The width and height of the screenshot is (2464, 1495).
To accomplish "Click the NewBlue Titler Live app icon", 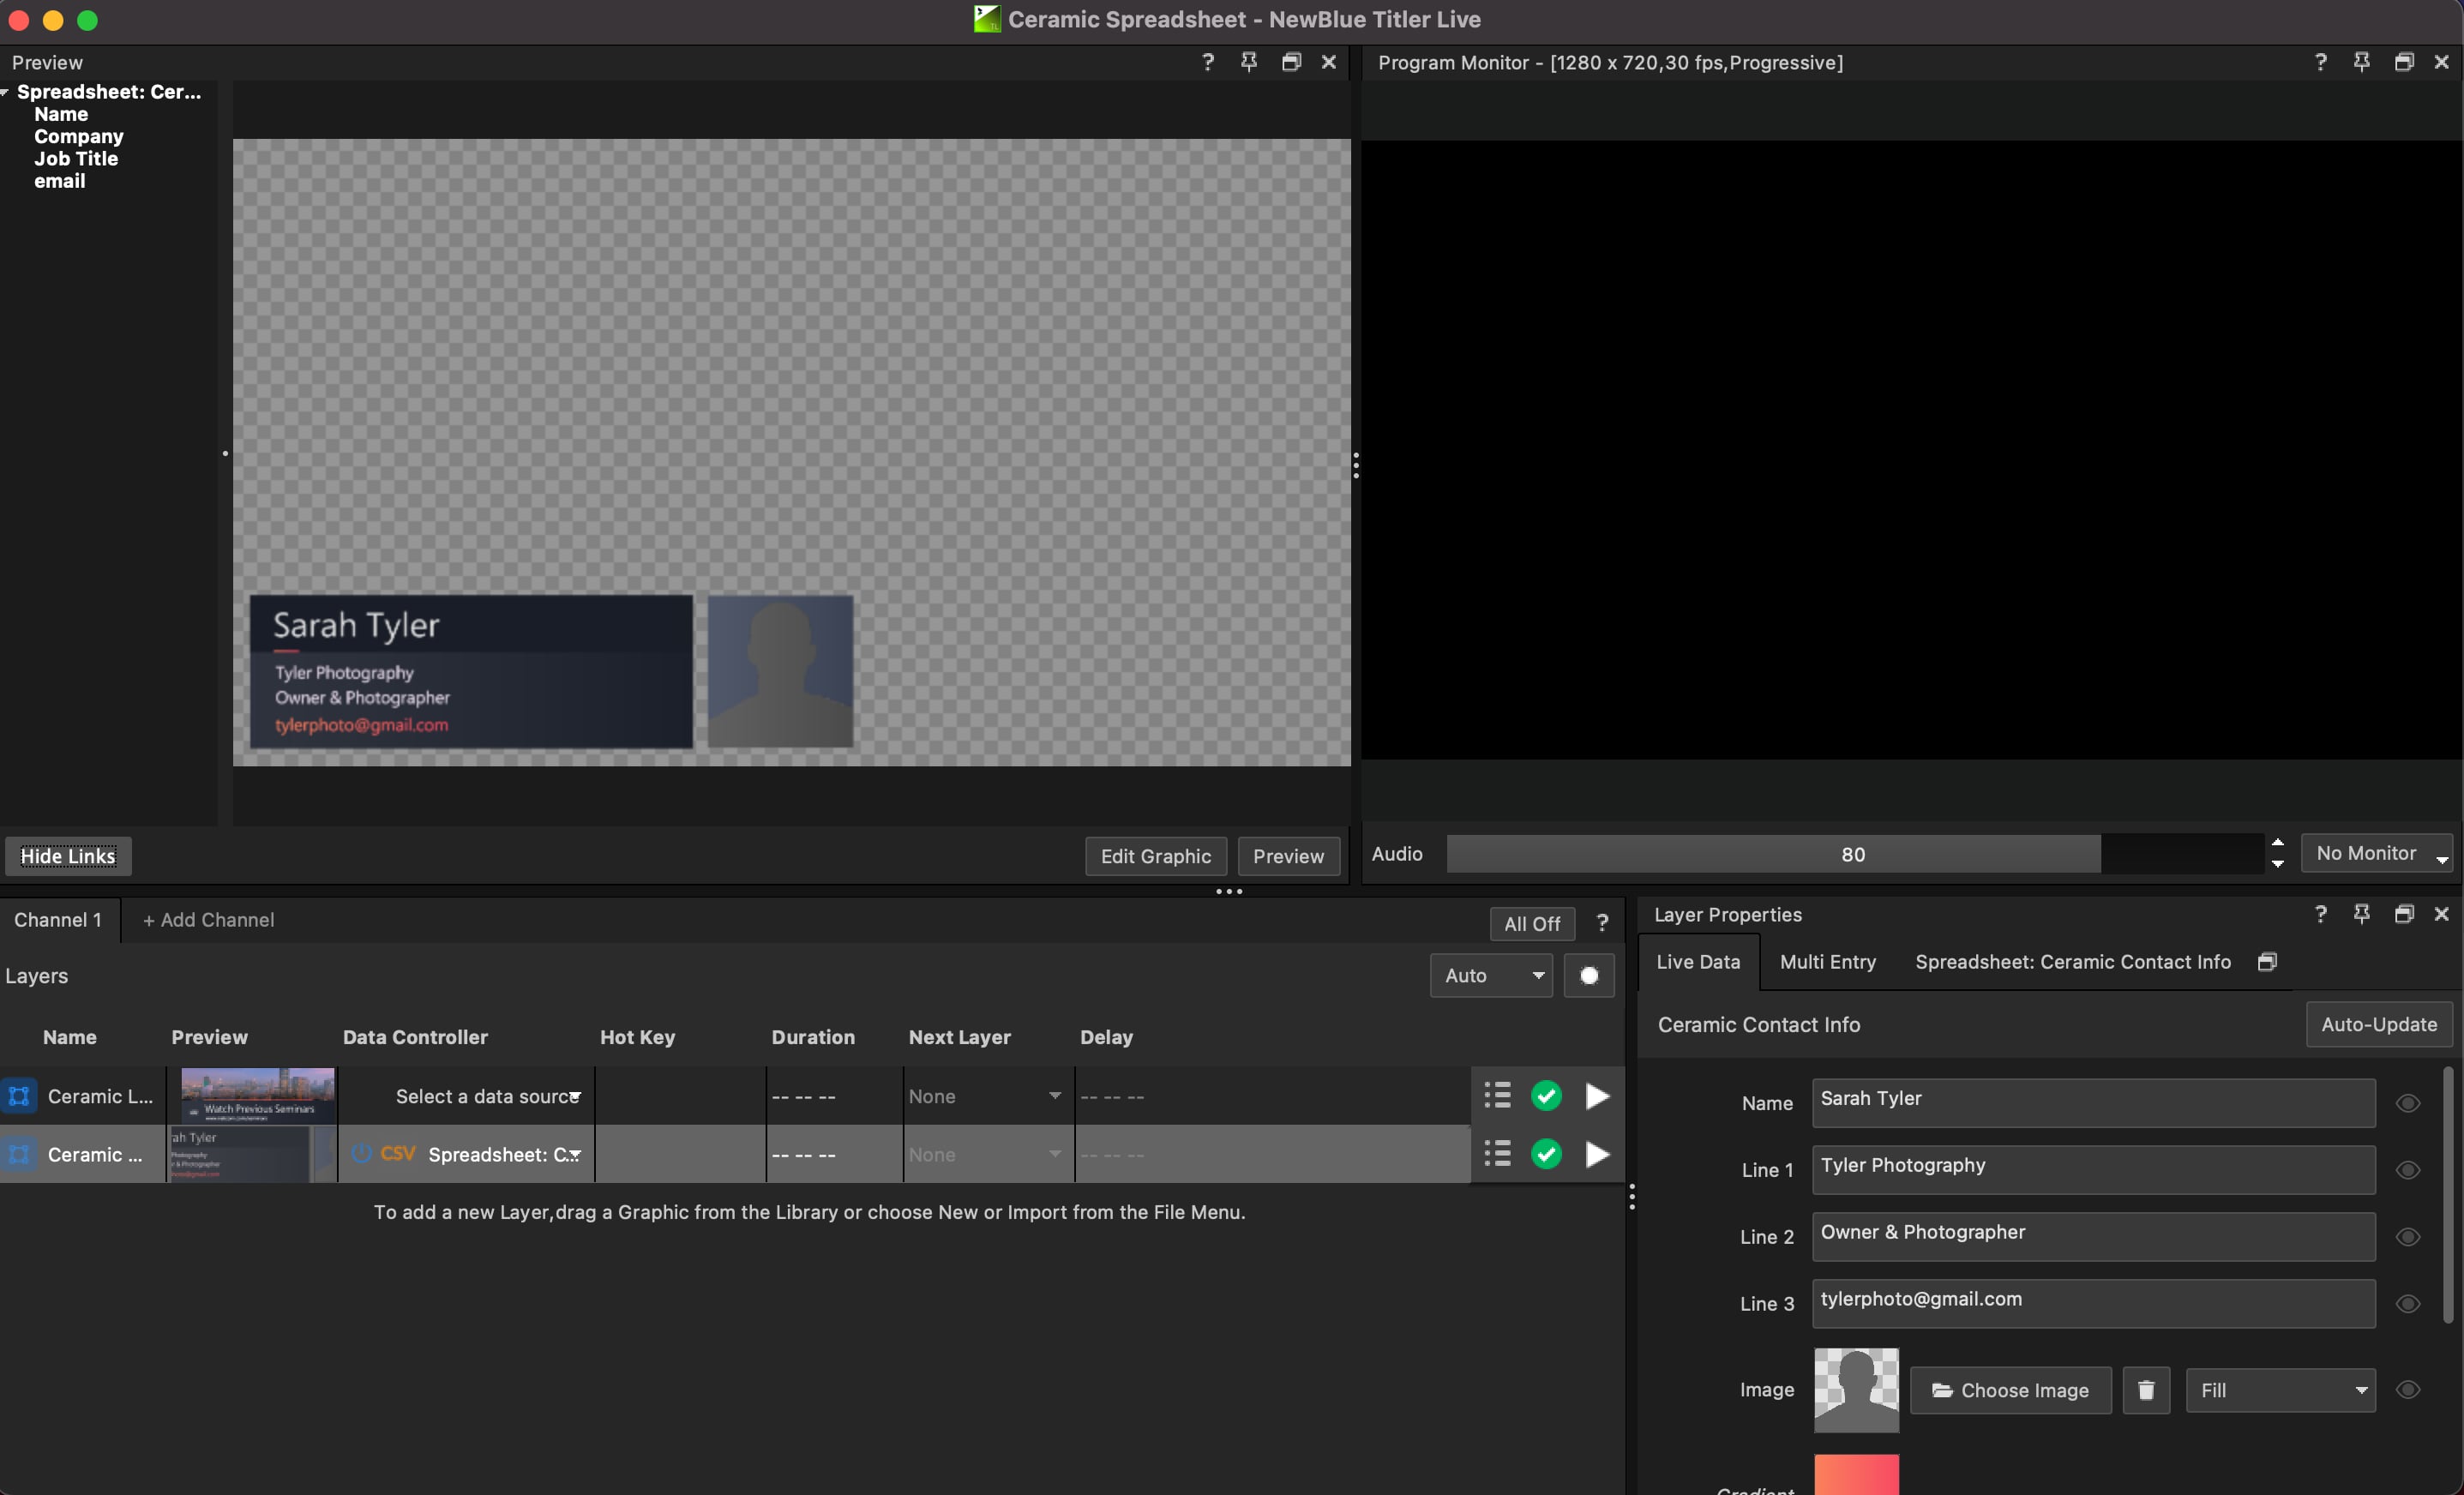I will (986, 19).
